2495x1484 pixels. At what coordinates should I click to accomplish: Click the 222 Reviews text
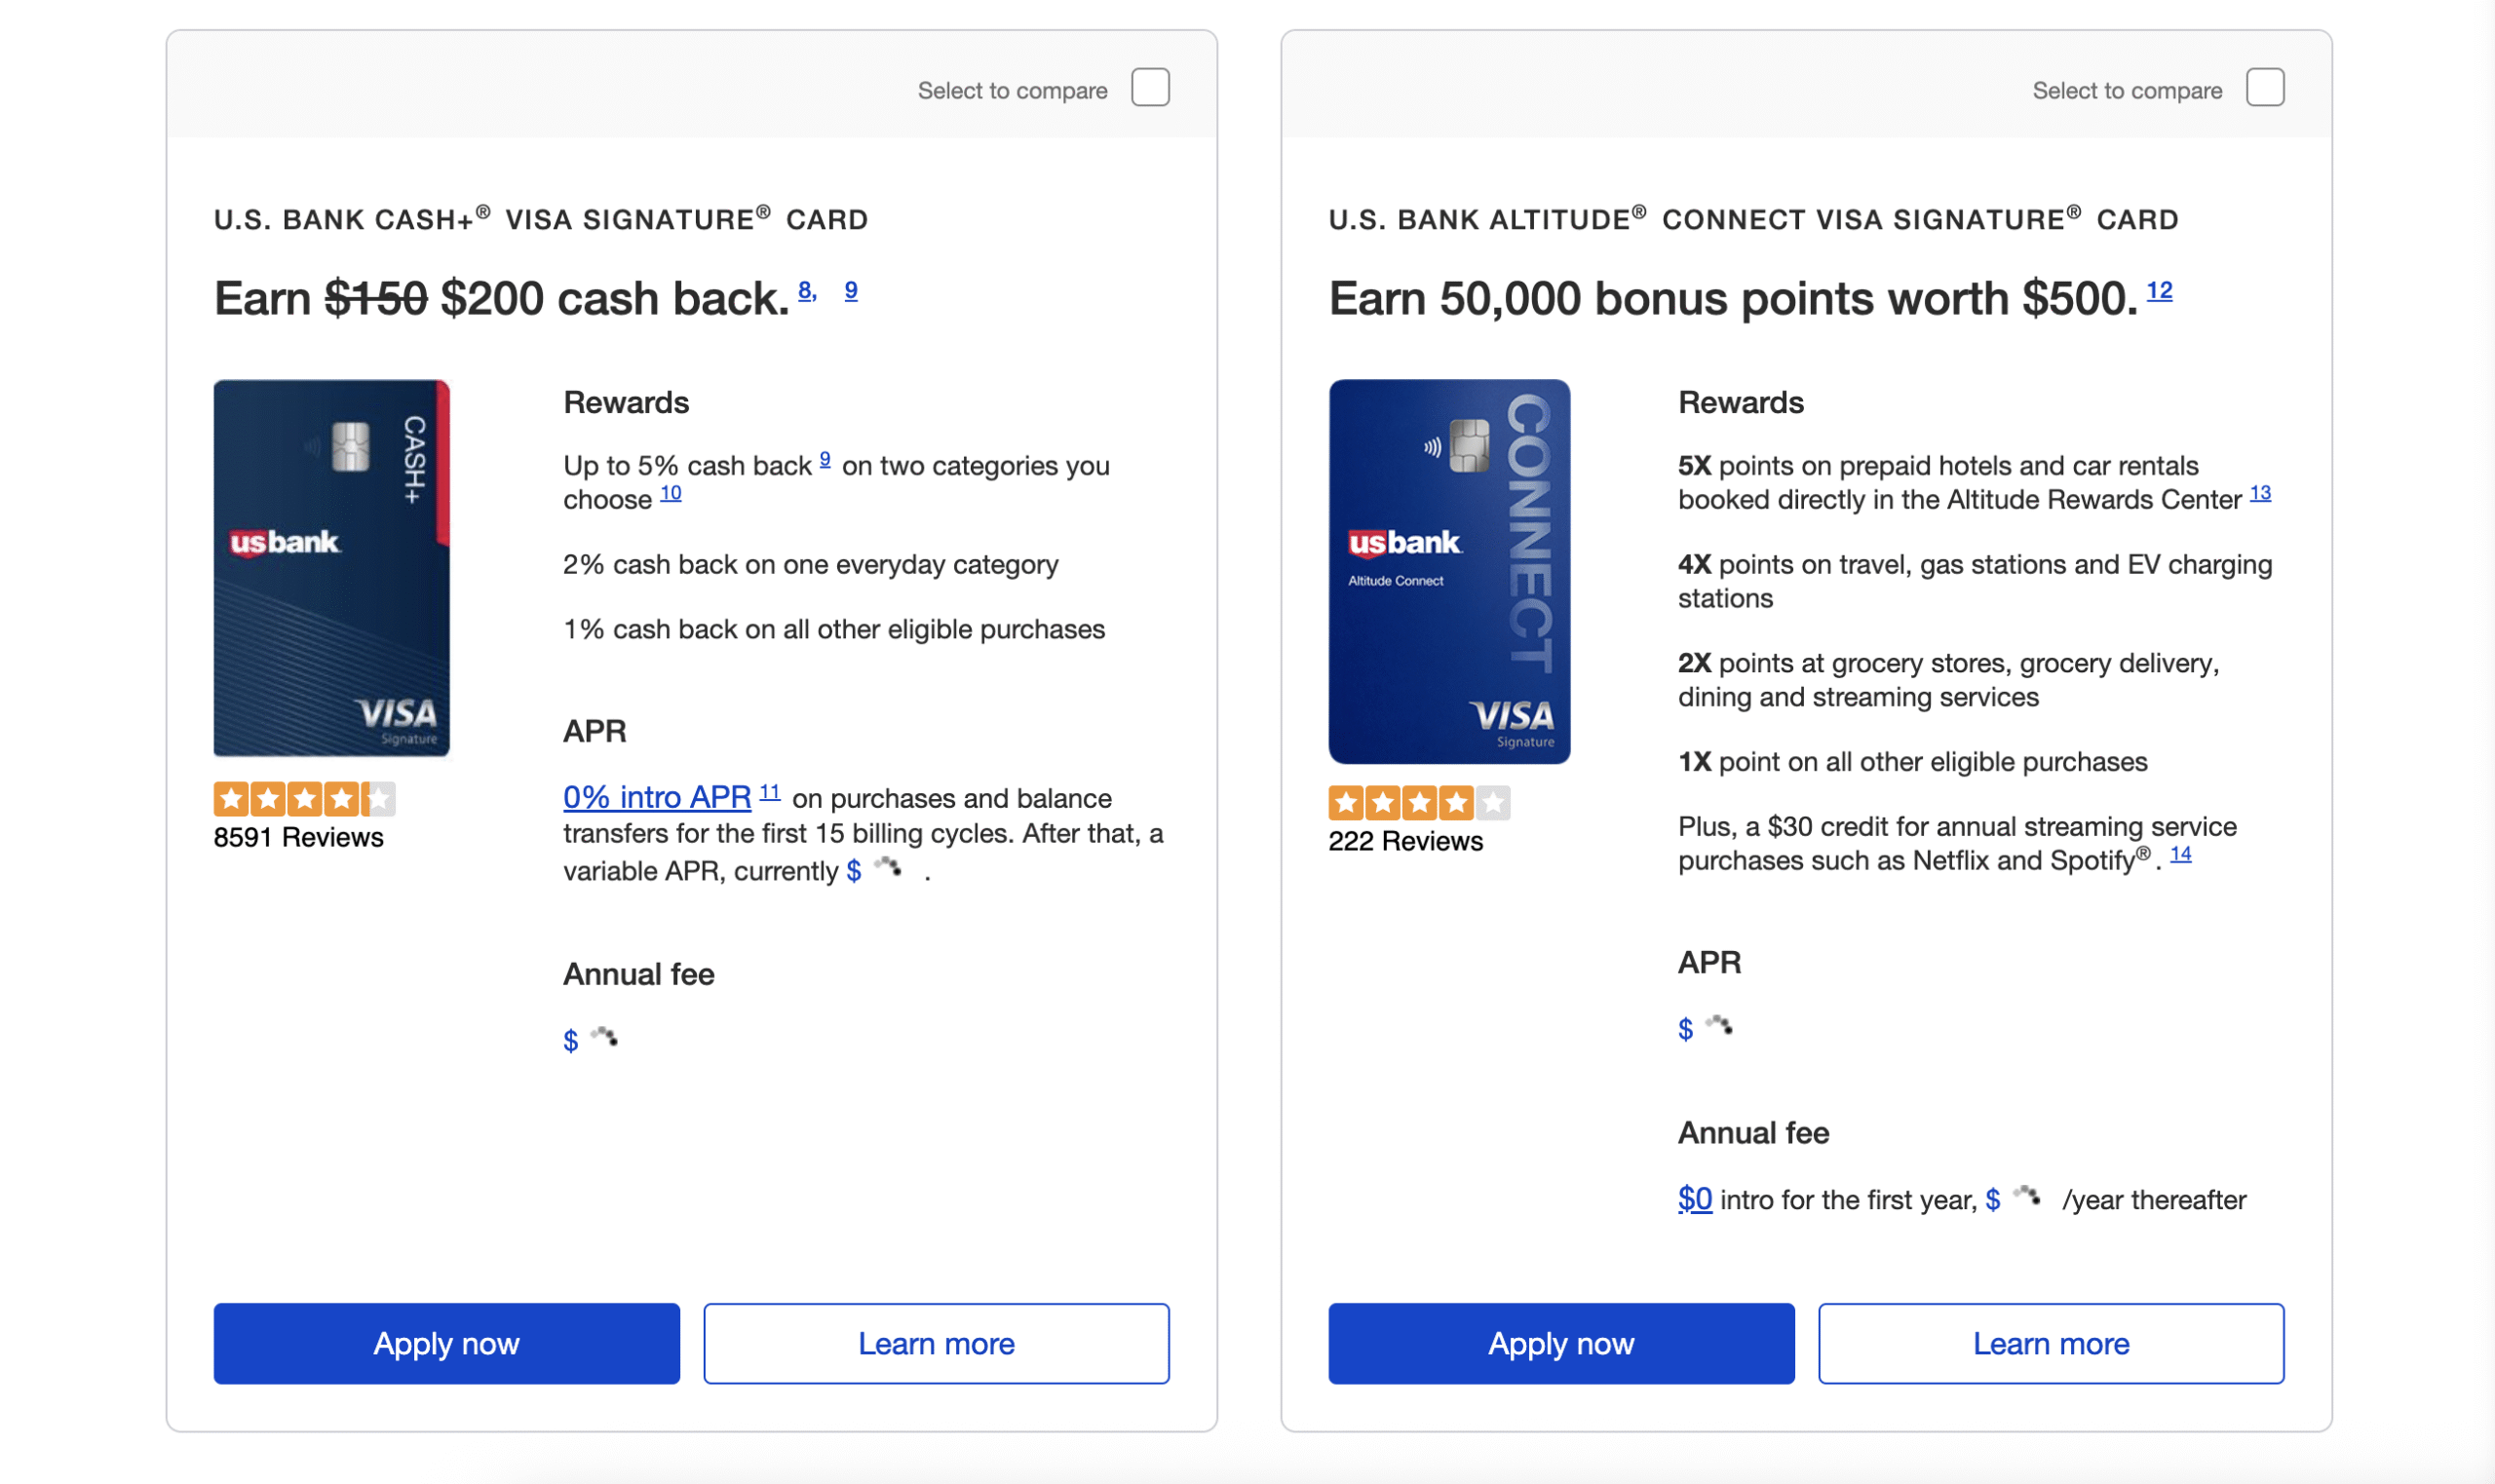pyautogui.click(x=1405, y=841)
